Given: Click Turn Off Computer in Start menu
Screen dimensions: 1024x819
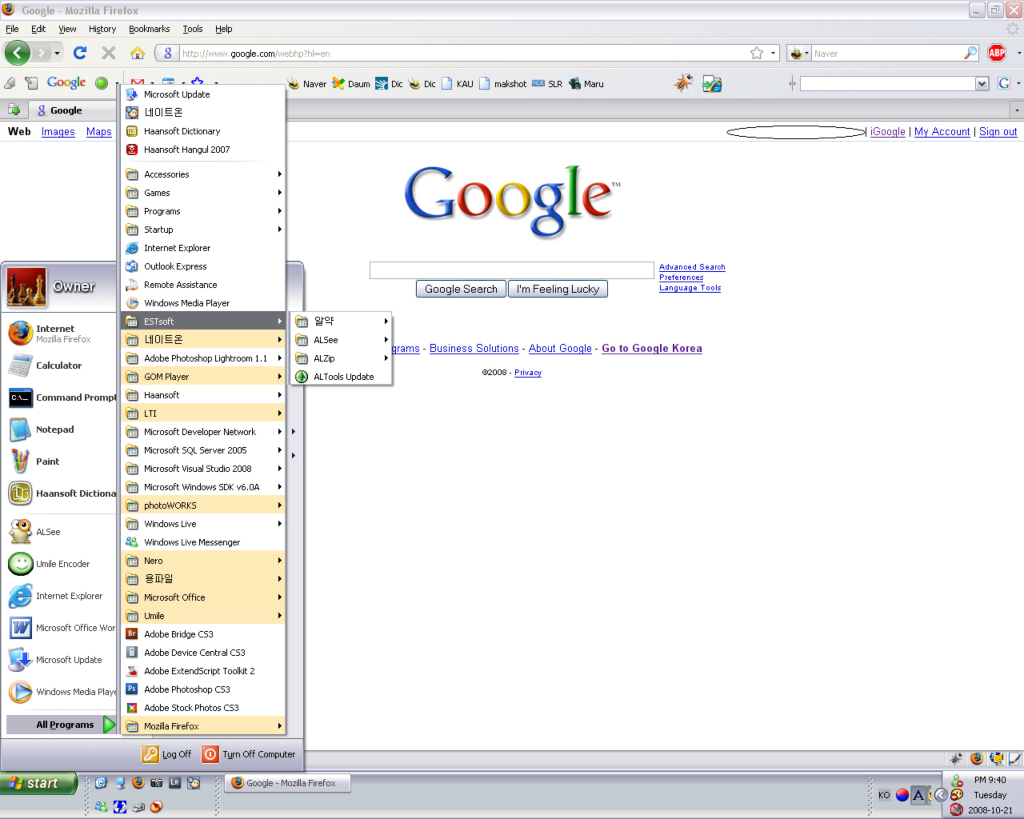Looking at the screenshot, I should click(x=249, y=754).
